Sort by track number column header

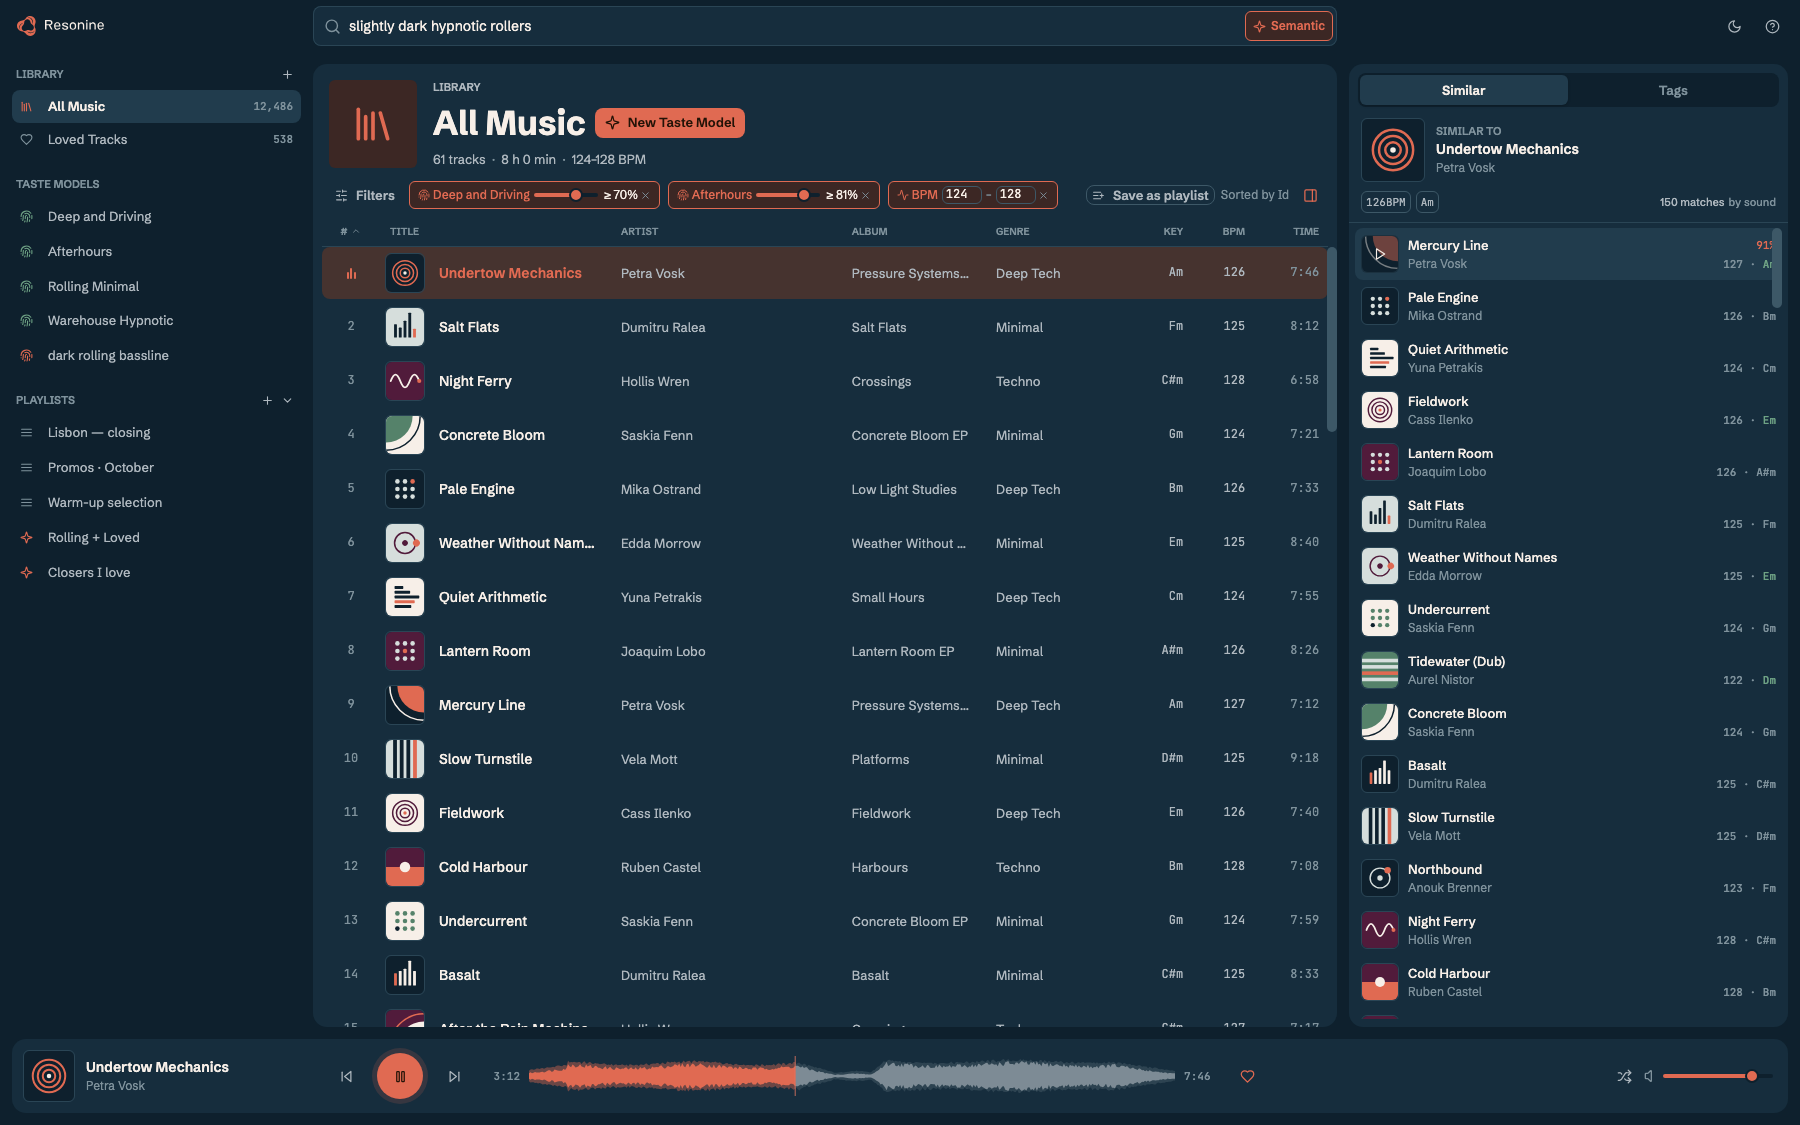[x=349, y=232]
